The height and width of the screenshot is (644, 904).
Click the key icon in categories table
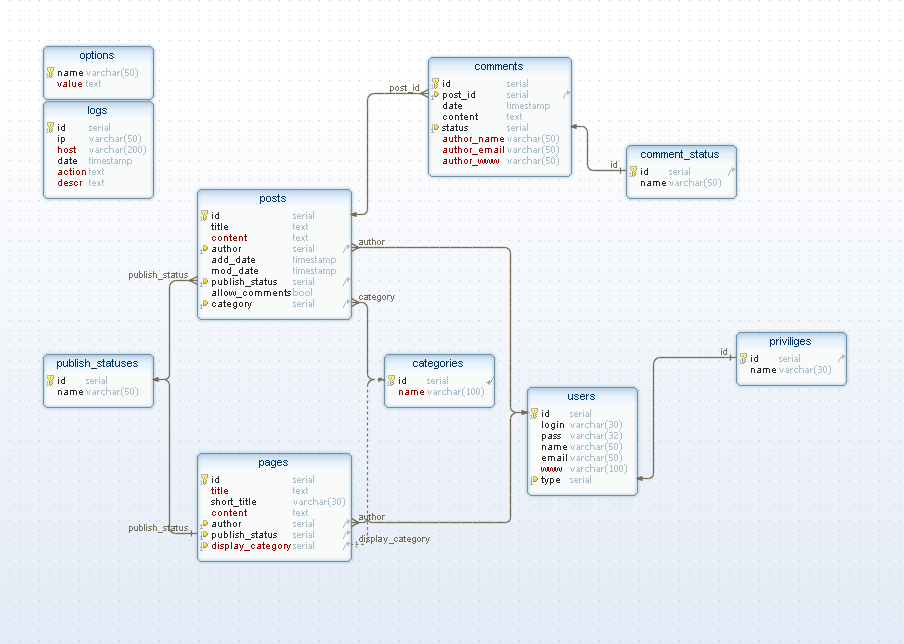point(391,381)
